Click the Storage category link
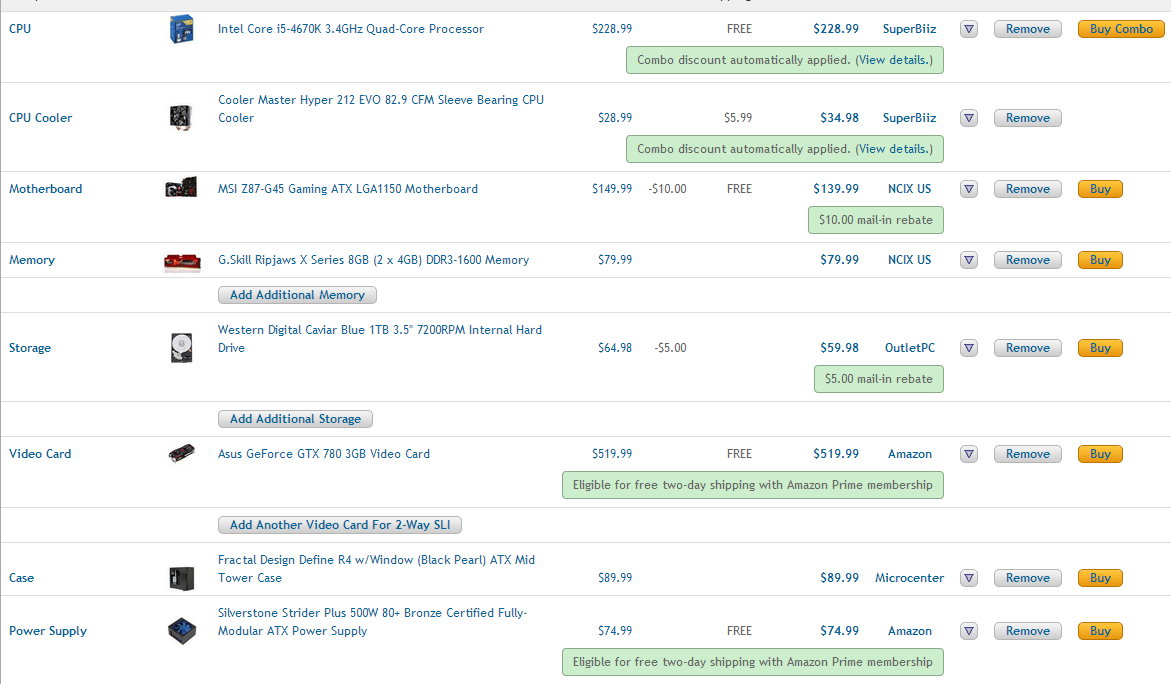 tap(30, 348)
